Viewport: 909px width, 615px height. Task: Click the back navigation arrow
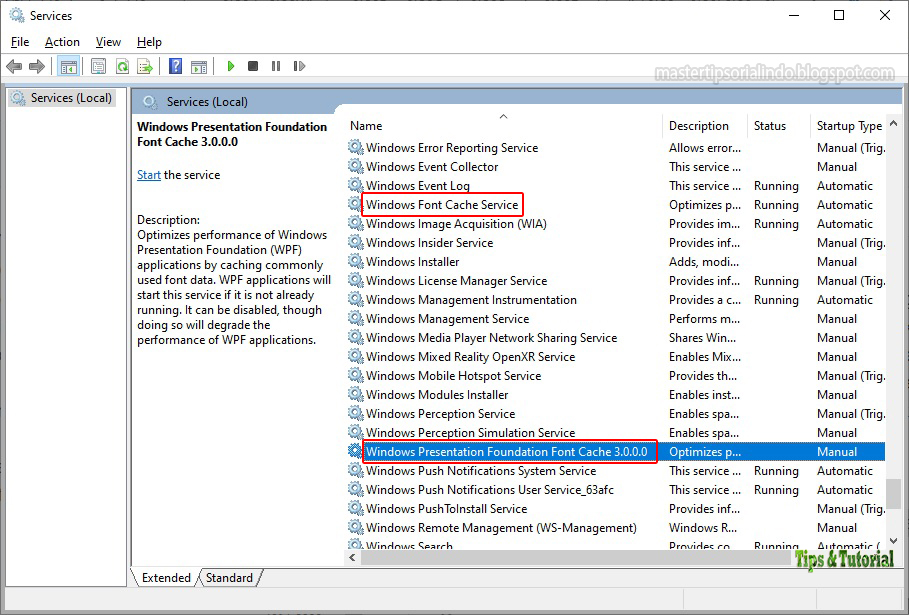[x=12, y=66]
